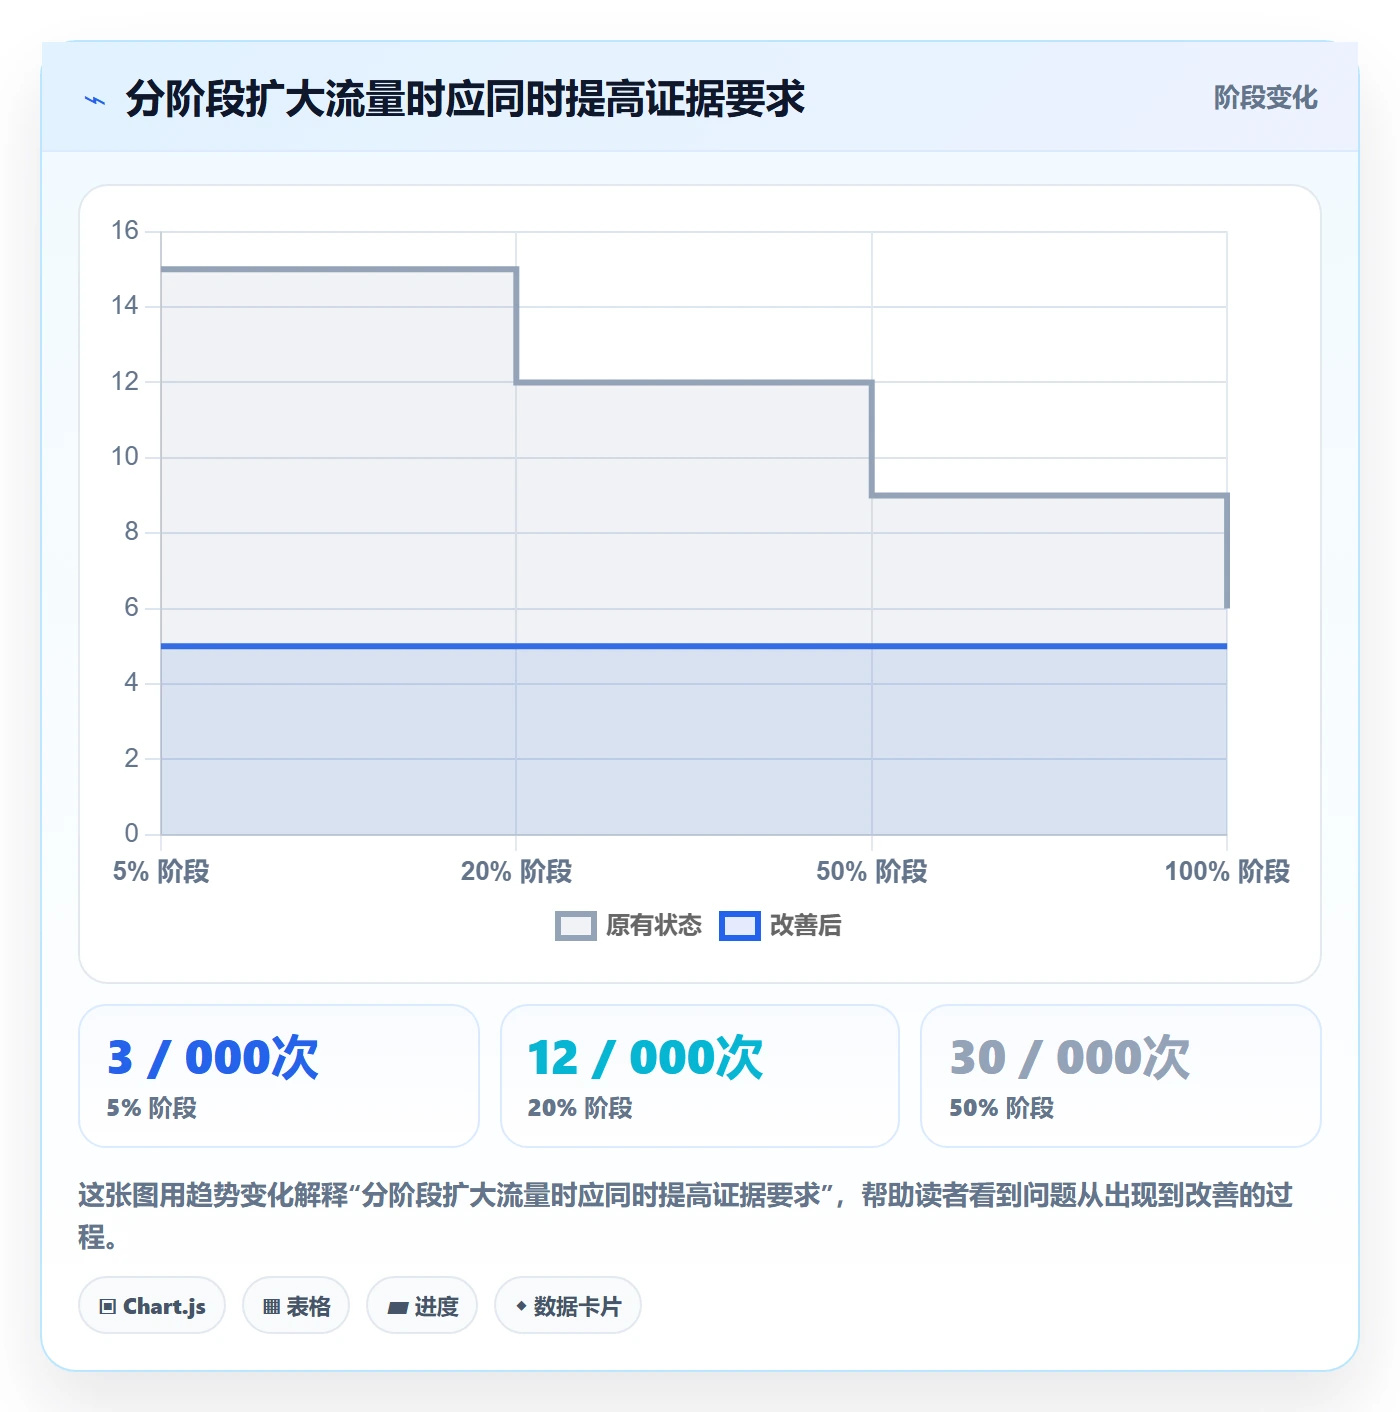The height and width of the screenshot is (1412, 1400).
Task: Select the 数据卡片 tag chip
Action: click(568, 1306)
